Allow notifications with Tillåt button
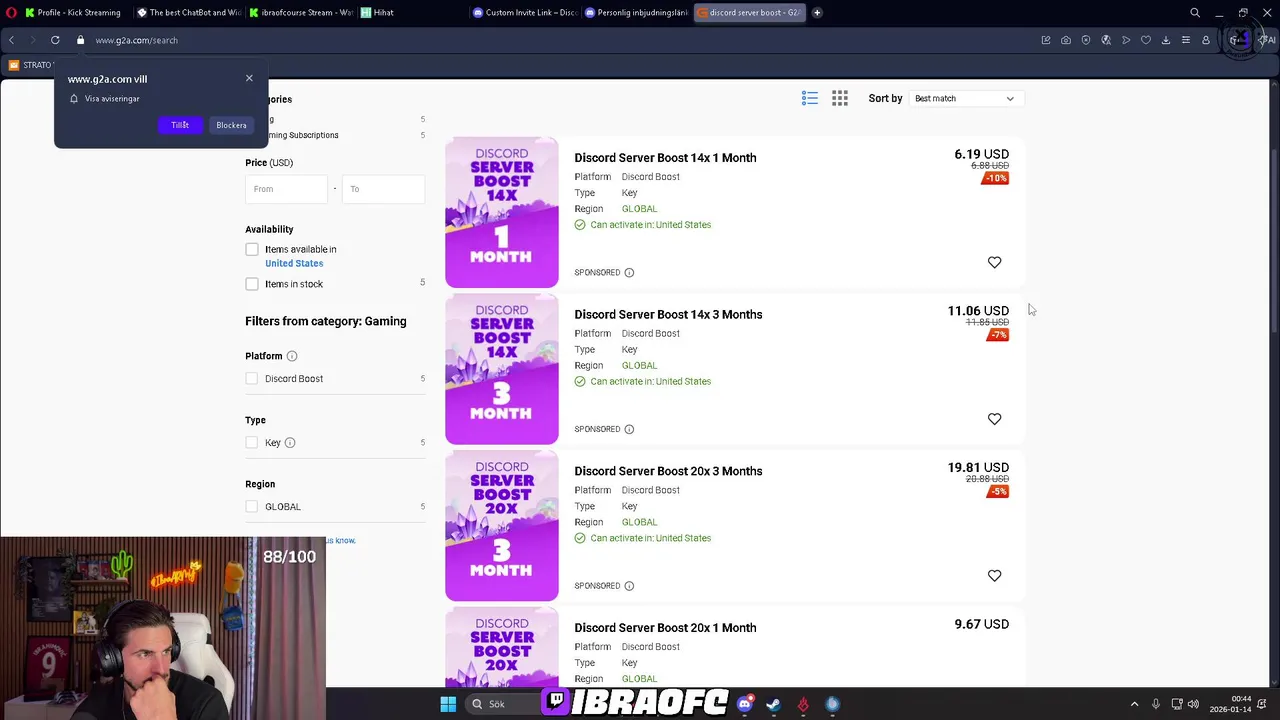The image size is (1280, 720). coord(180,125)
